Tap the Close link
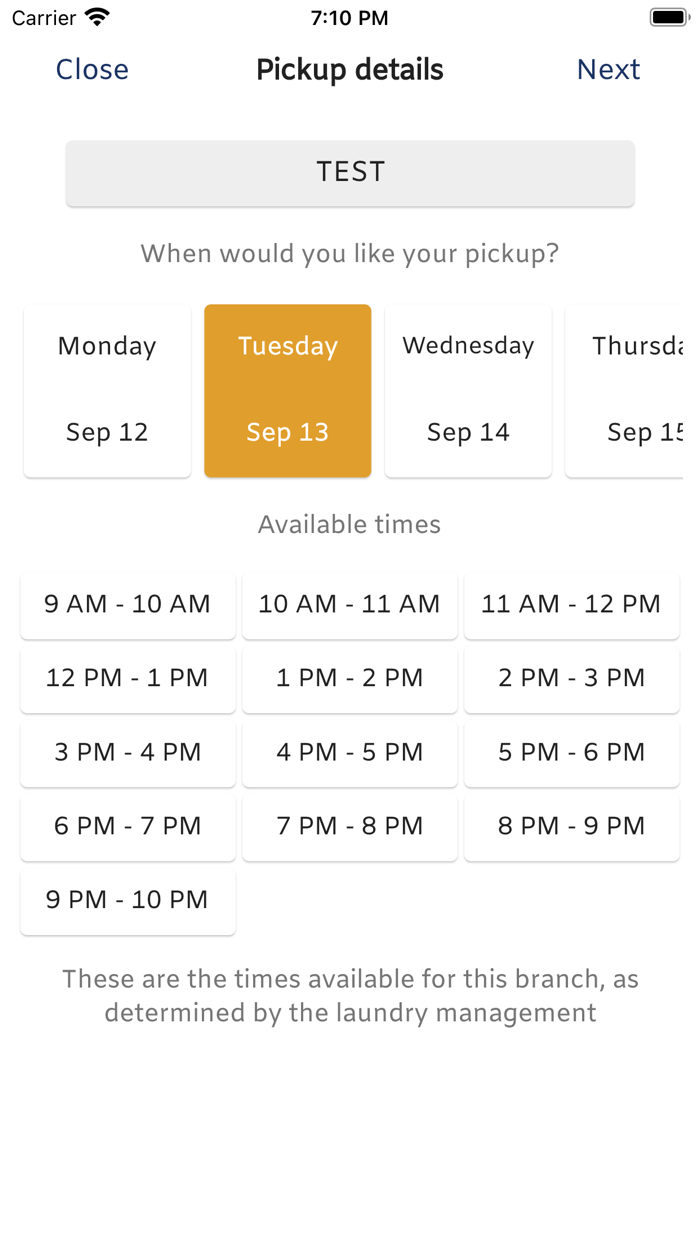700x1244 pixels. coord(92,70)
